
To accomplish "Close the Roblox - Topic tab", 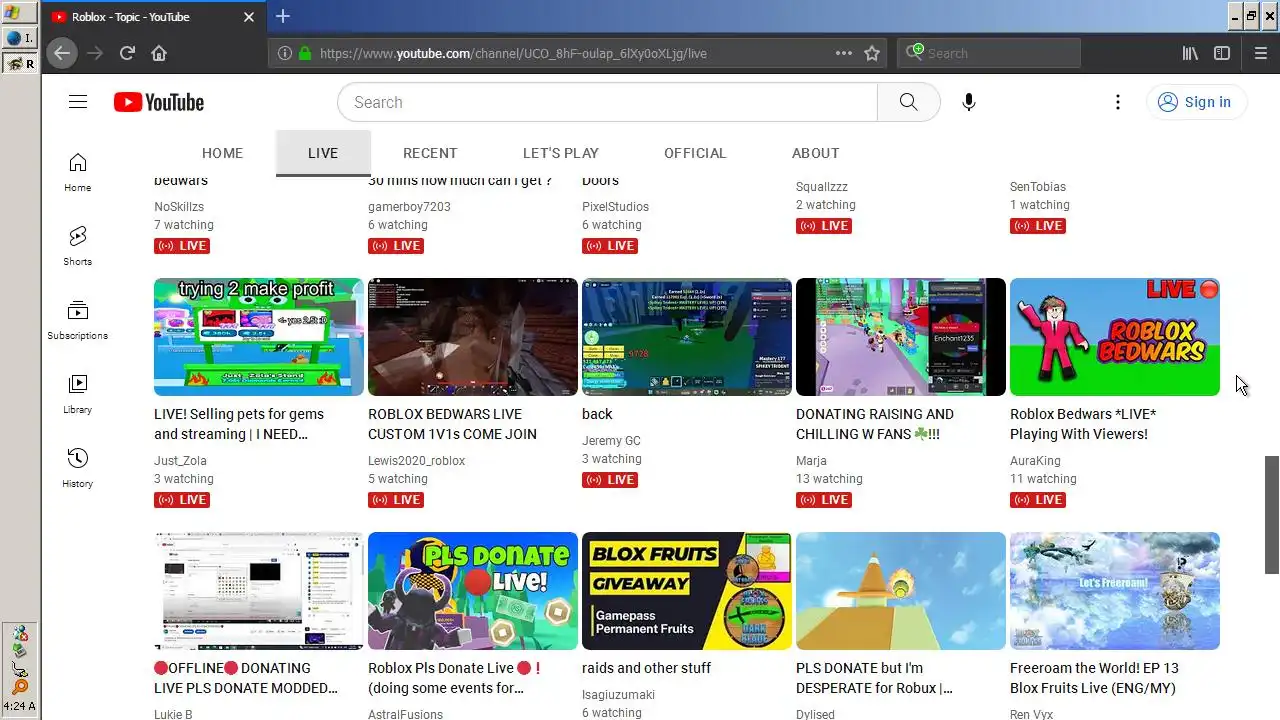I will click(249, 17).
